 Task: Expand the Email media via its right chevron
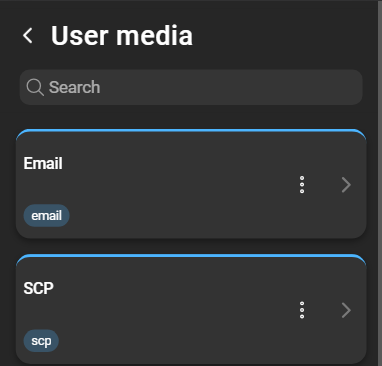tap(346, 185)
